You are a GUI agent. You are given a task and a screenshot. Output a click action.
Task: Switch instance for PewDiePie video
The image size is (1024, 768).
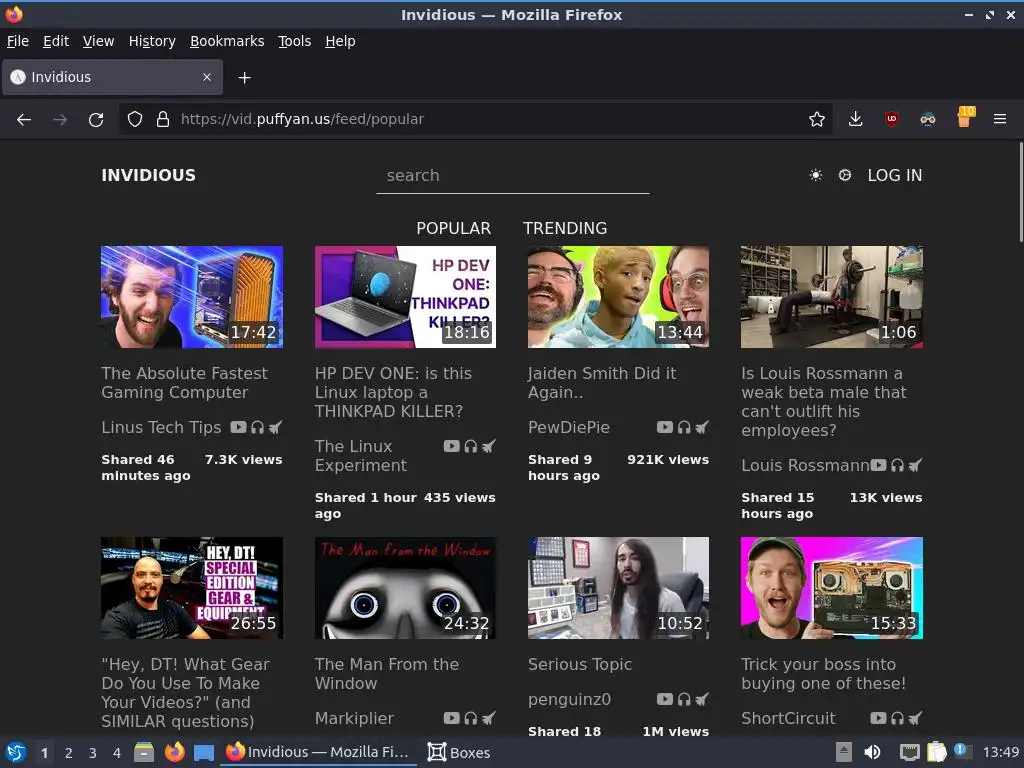coord(702,427)
